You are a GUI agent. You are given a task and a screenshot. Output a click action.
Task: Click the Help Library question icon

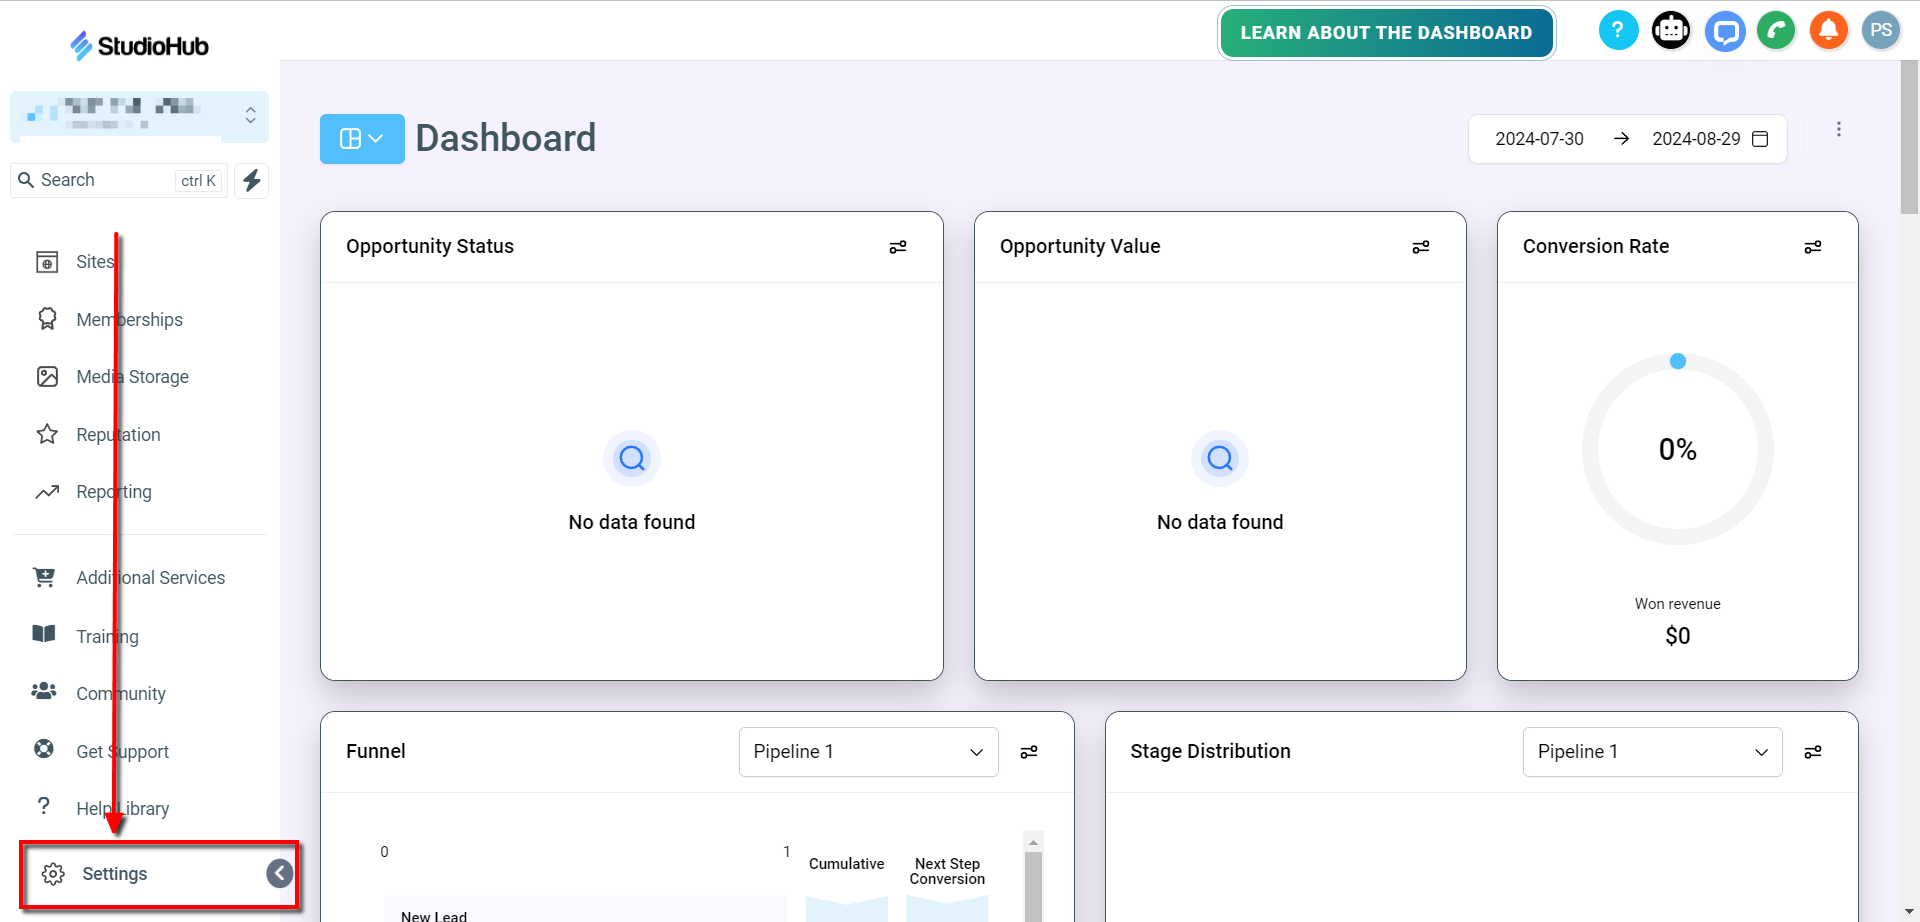click(44, 806)
